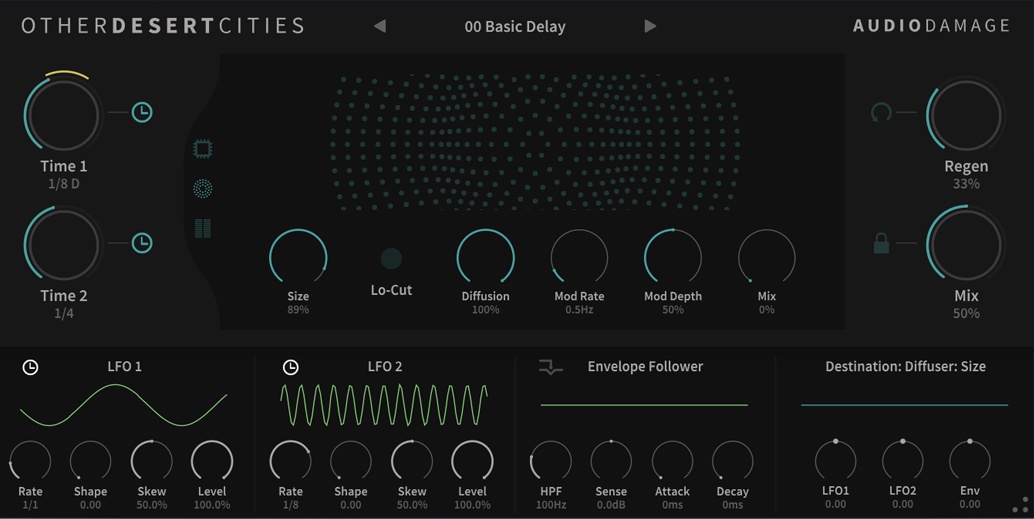Click the Time 1 knob

coord(63,115)
